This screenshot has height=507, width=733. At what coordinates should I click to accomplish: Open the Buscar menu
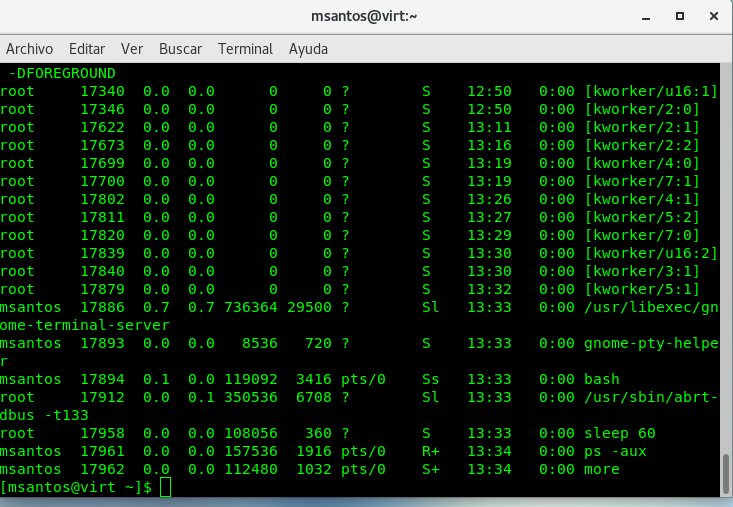[x=180, y=49]
